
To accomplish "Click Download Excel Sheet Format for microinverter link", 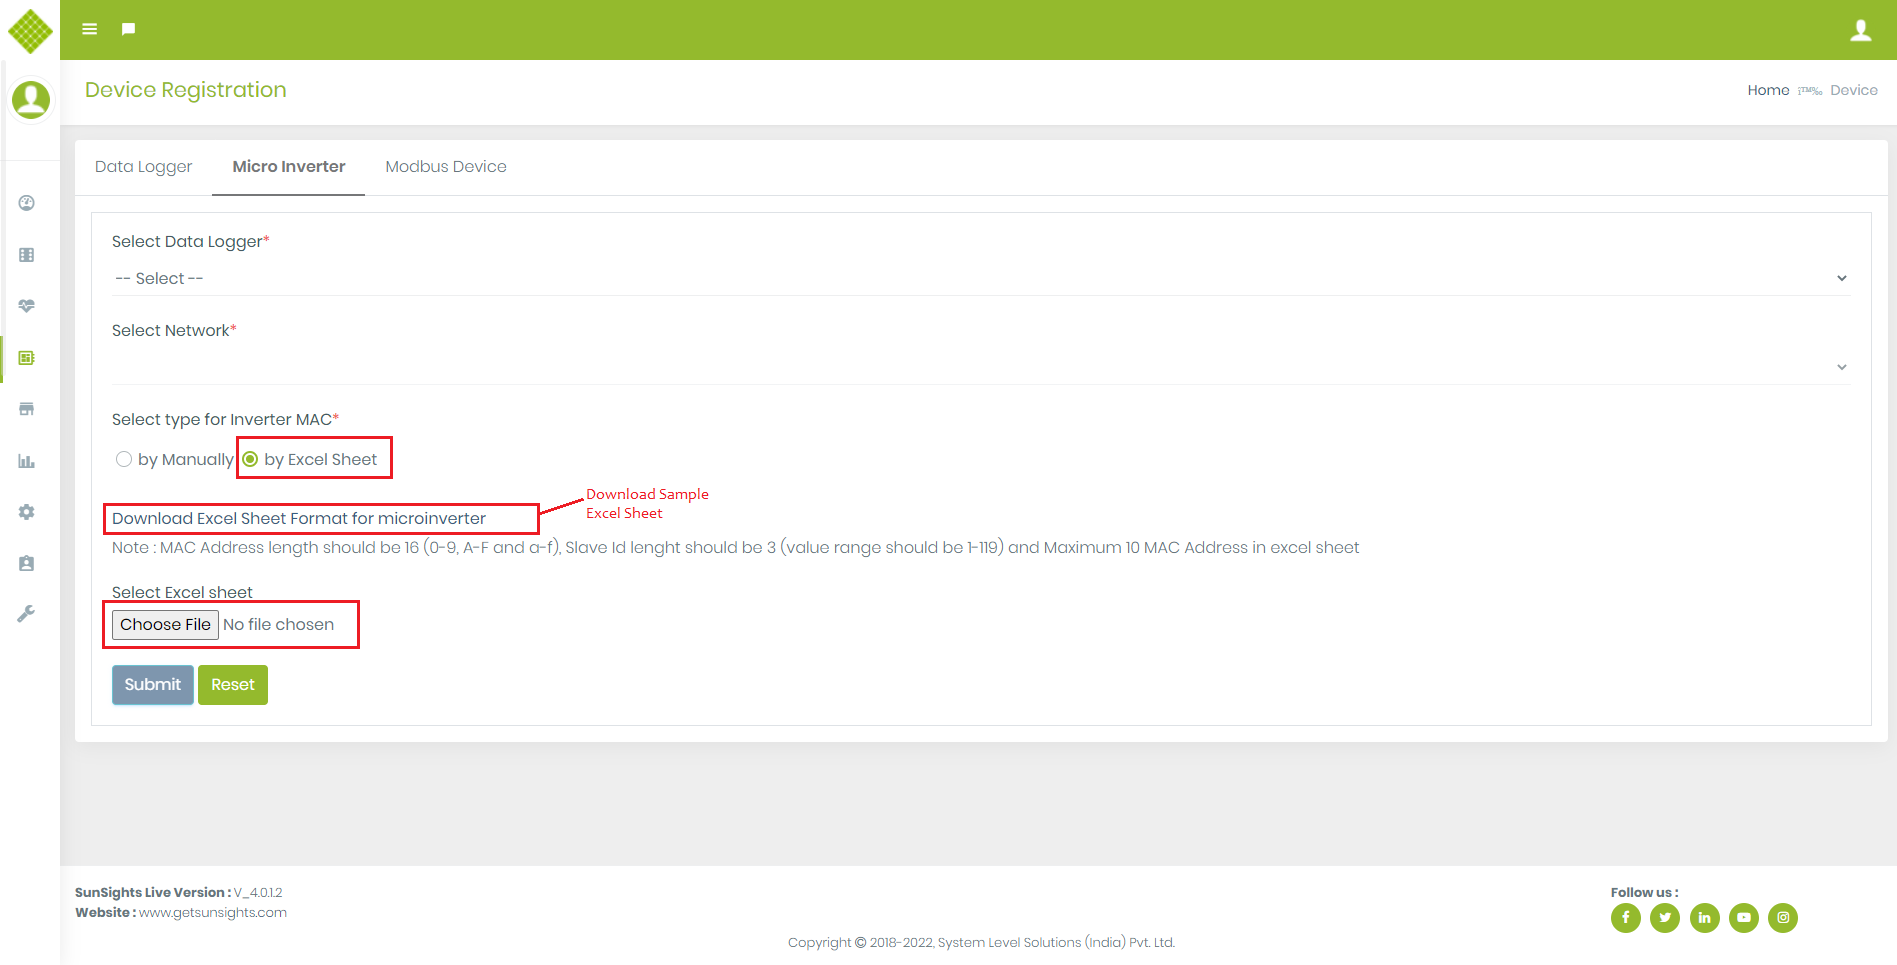I will 298,518.
